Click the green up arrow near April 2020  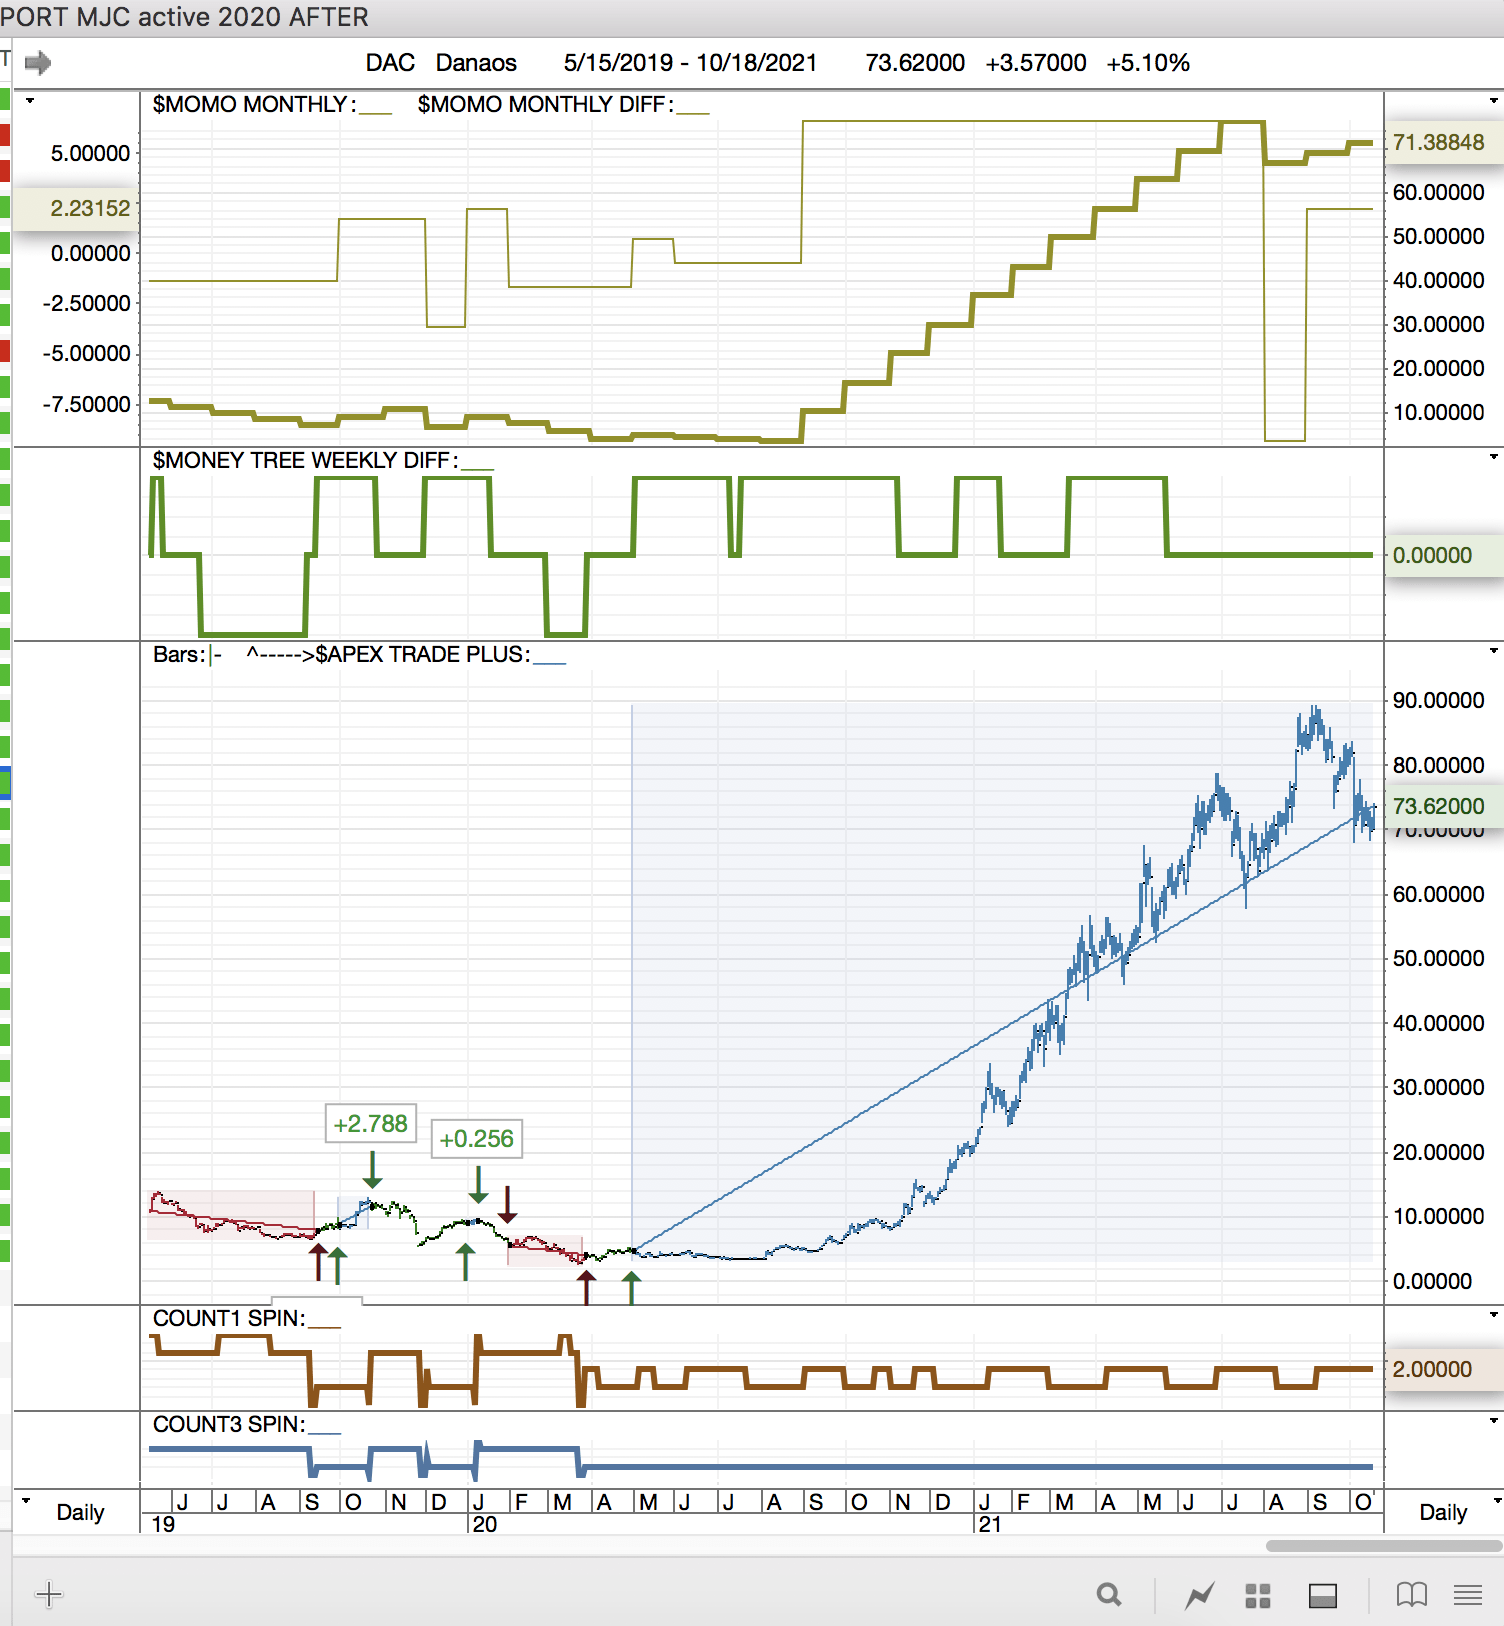coord(631,1288)
